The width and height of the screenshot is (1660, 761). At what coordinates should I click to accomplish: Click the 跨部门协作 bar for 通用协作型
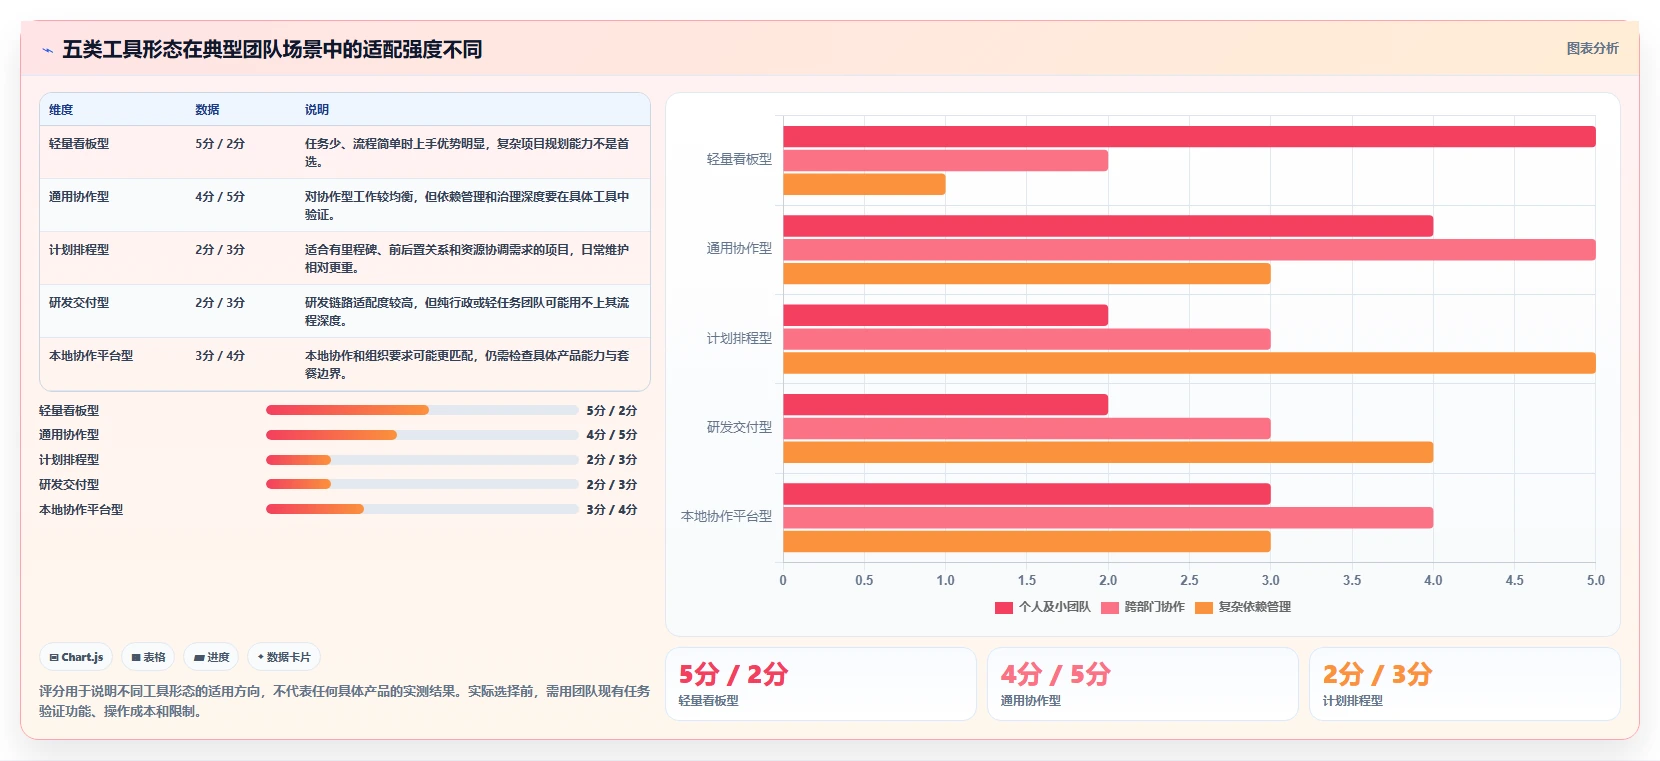point(1189,250)
